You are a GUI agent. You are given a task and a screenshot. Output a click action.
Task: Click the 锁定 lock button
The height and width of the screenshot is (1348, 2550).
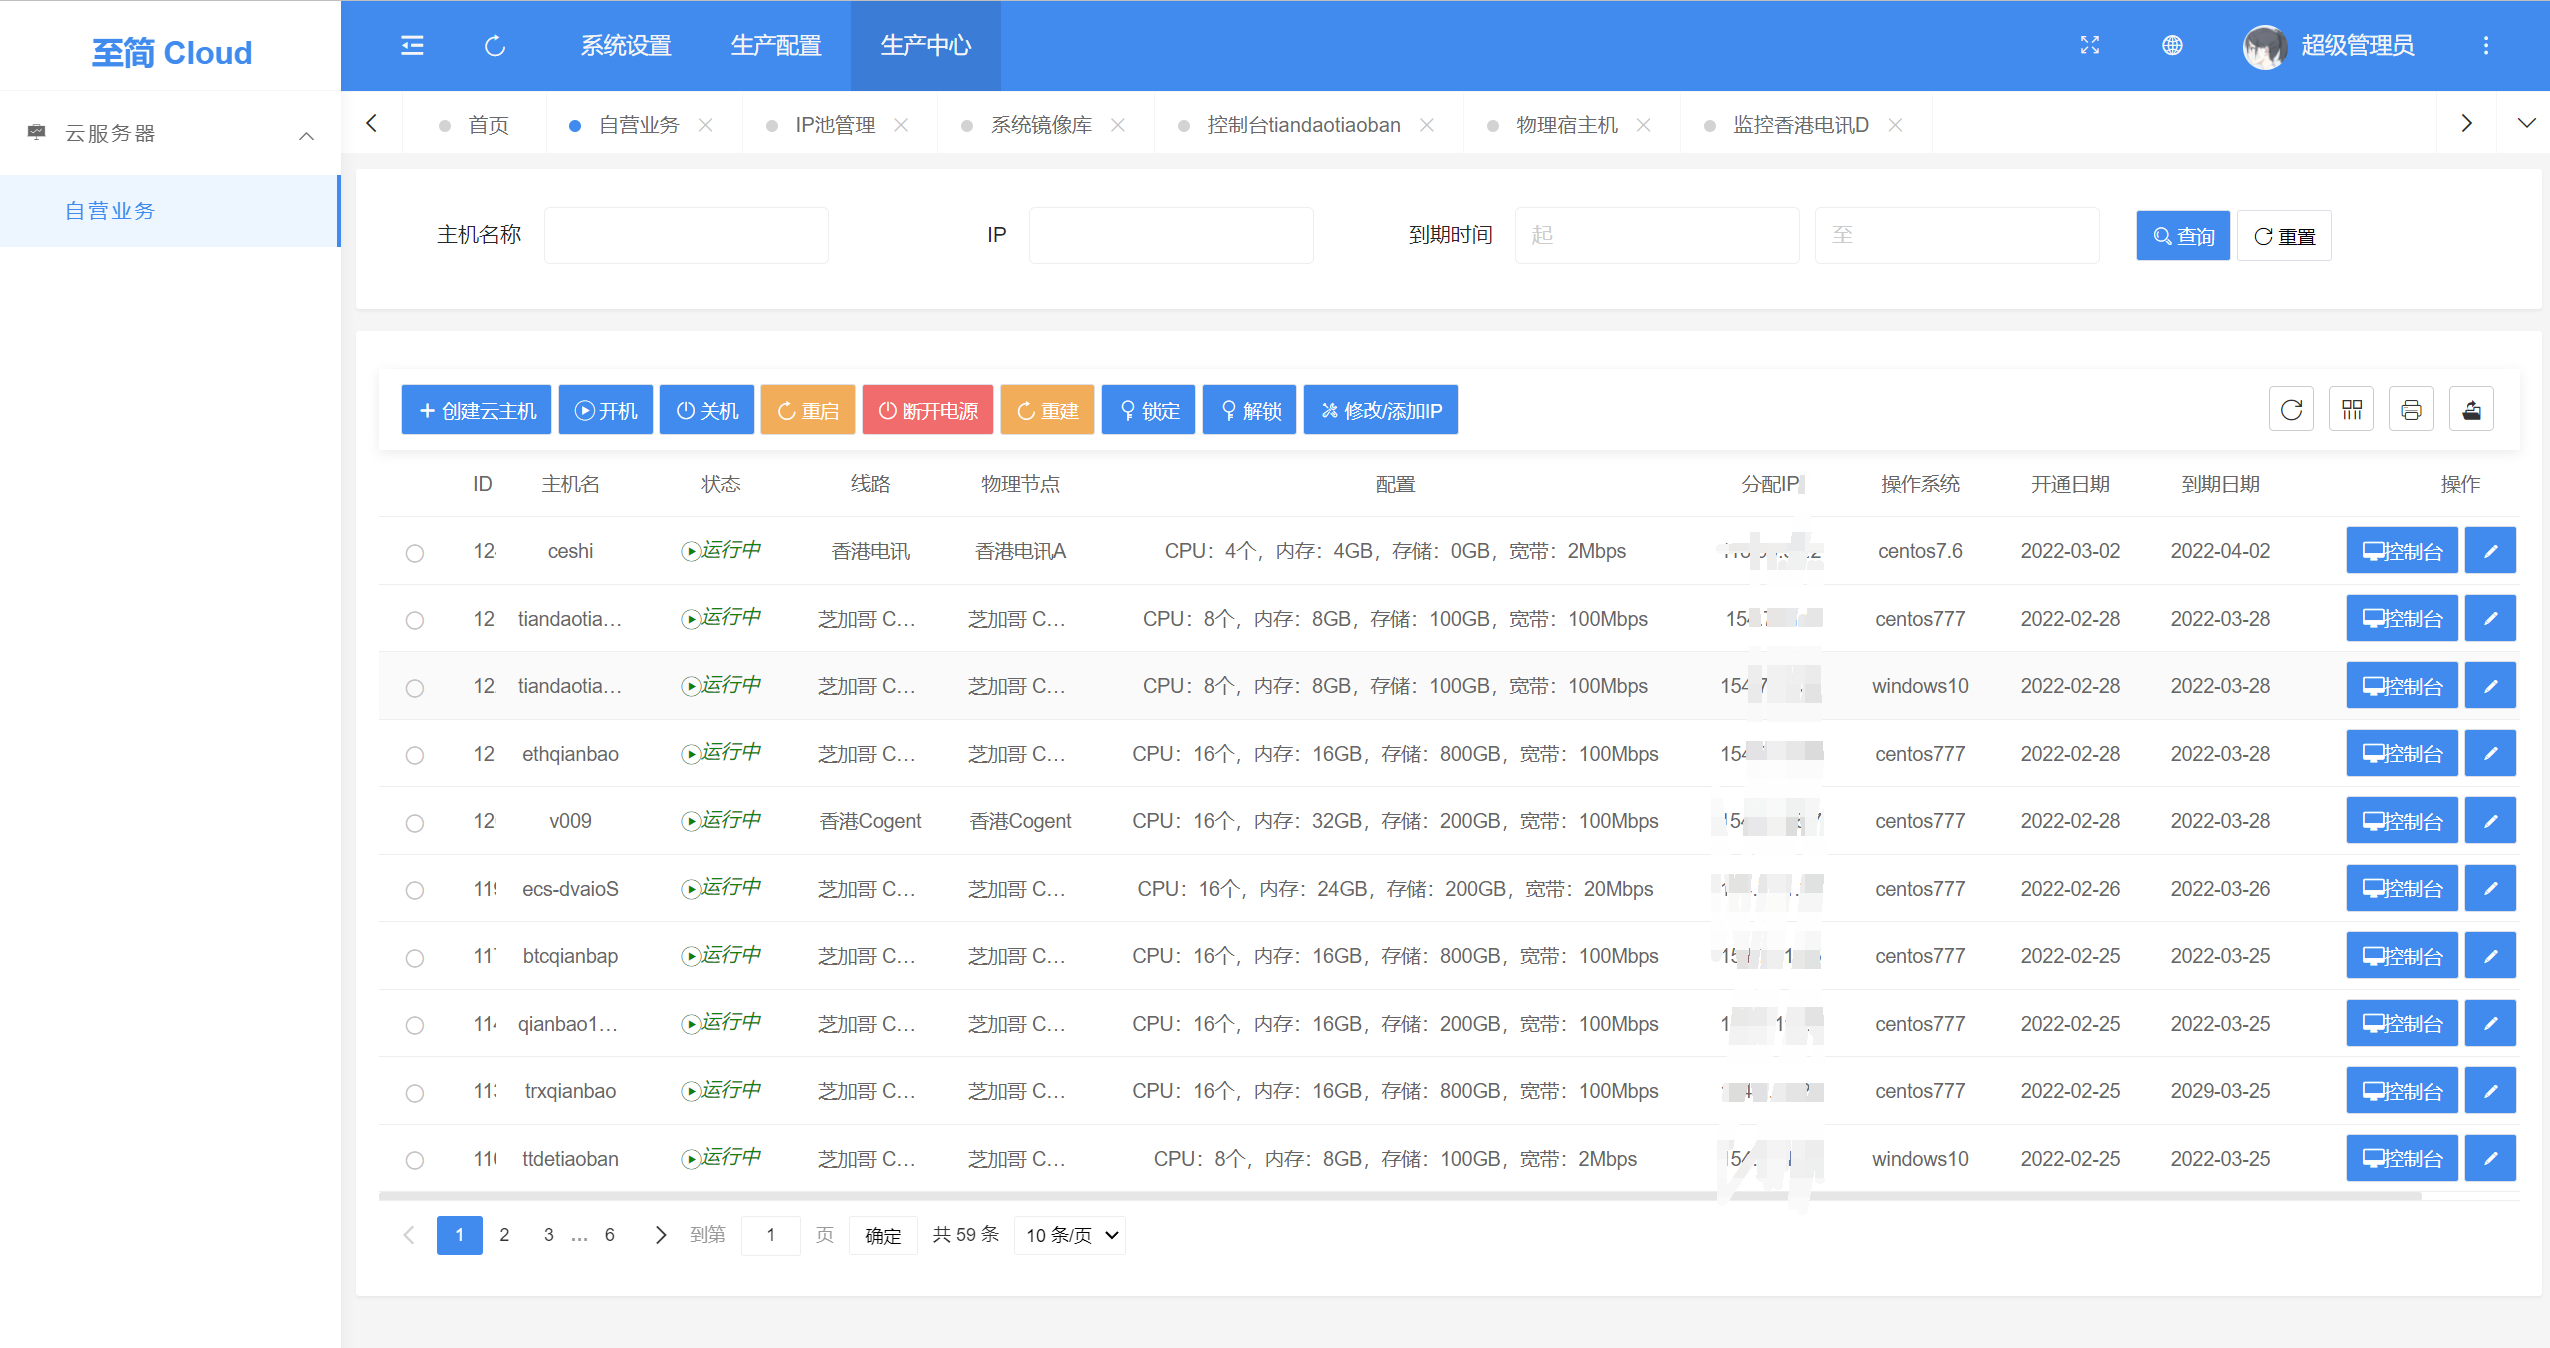[x=1148, y=410]
